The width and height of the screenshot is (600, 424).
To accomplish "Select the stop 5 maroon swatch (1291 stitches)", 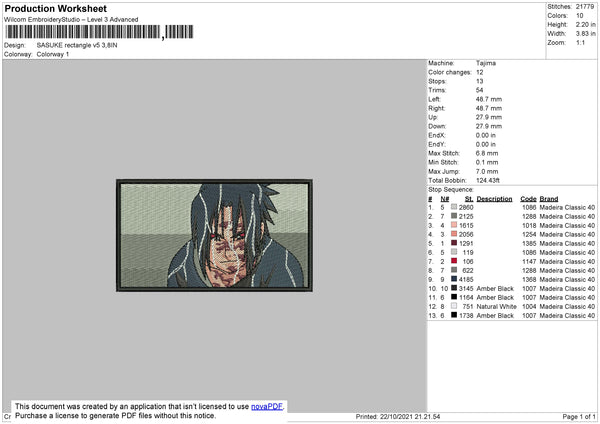I will (x=454, y=243).
